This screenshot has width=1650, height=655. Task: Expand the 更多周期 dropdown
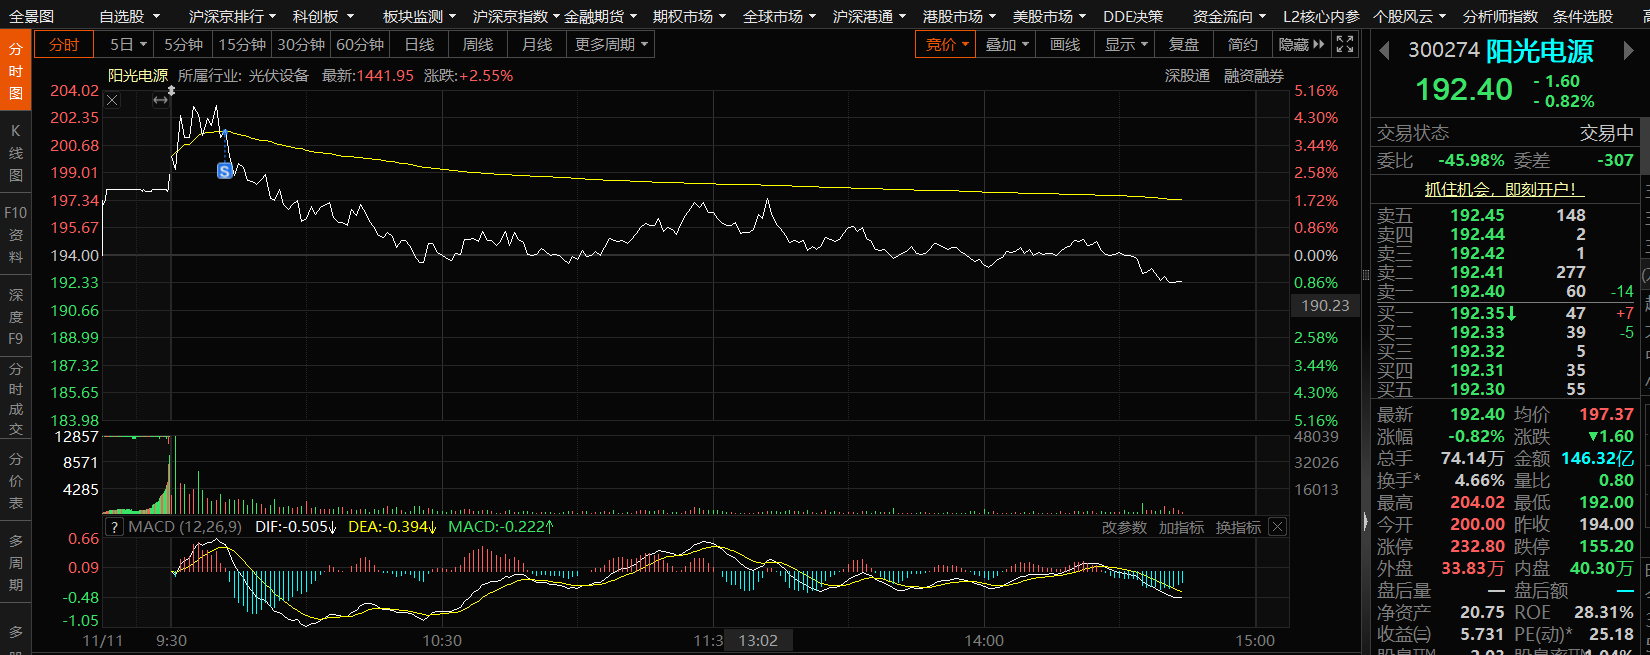(x=611, y=45)
